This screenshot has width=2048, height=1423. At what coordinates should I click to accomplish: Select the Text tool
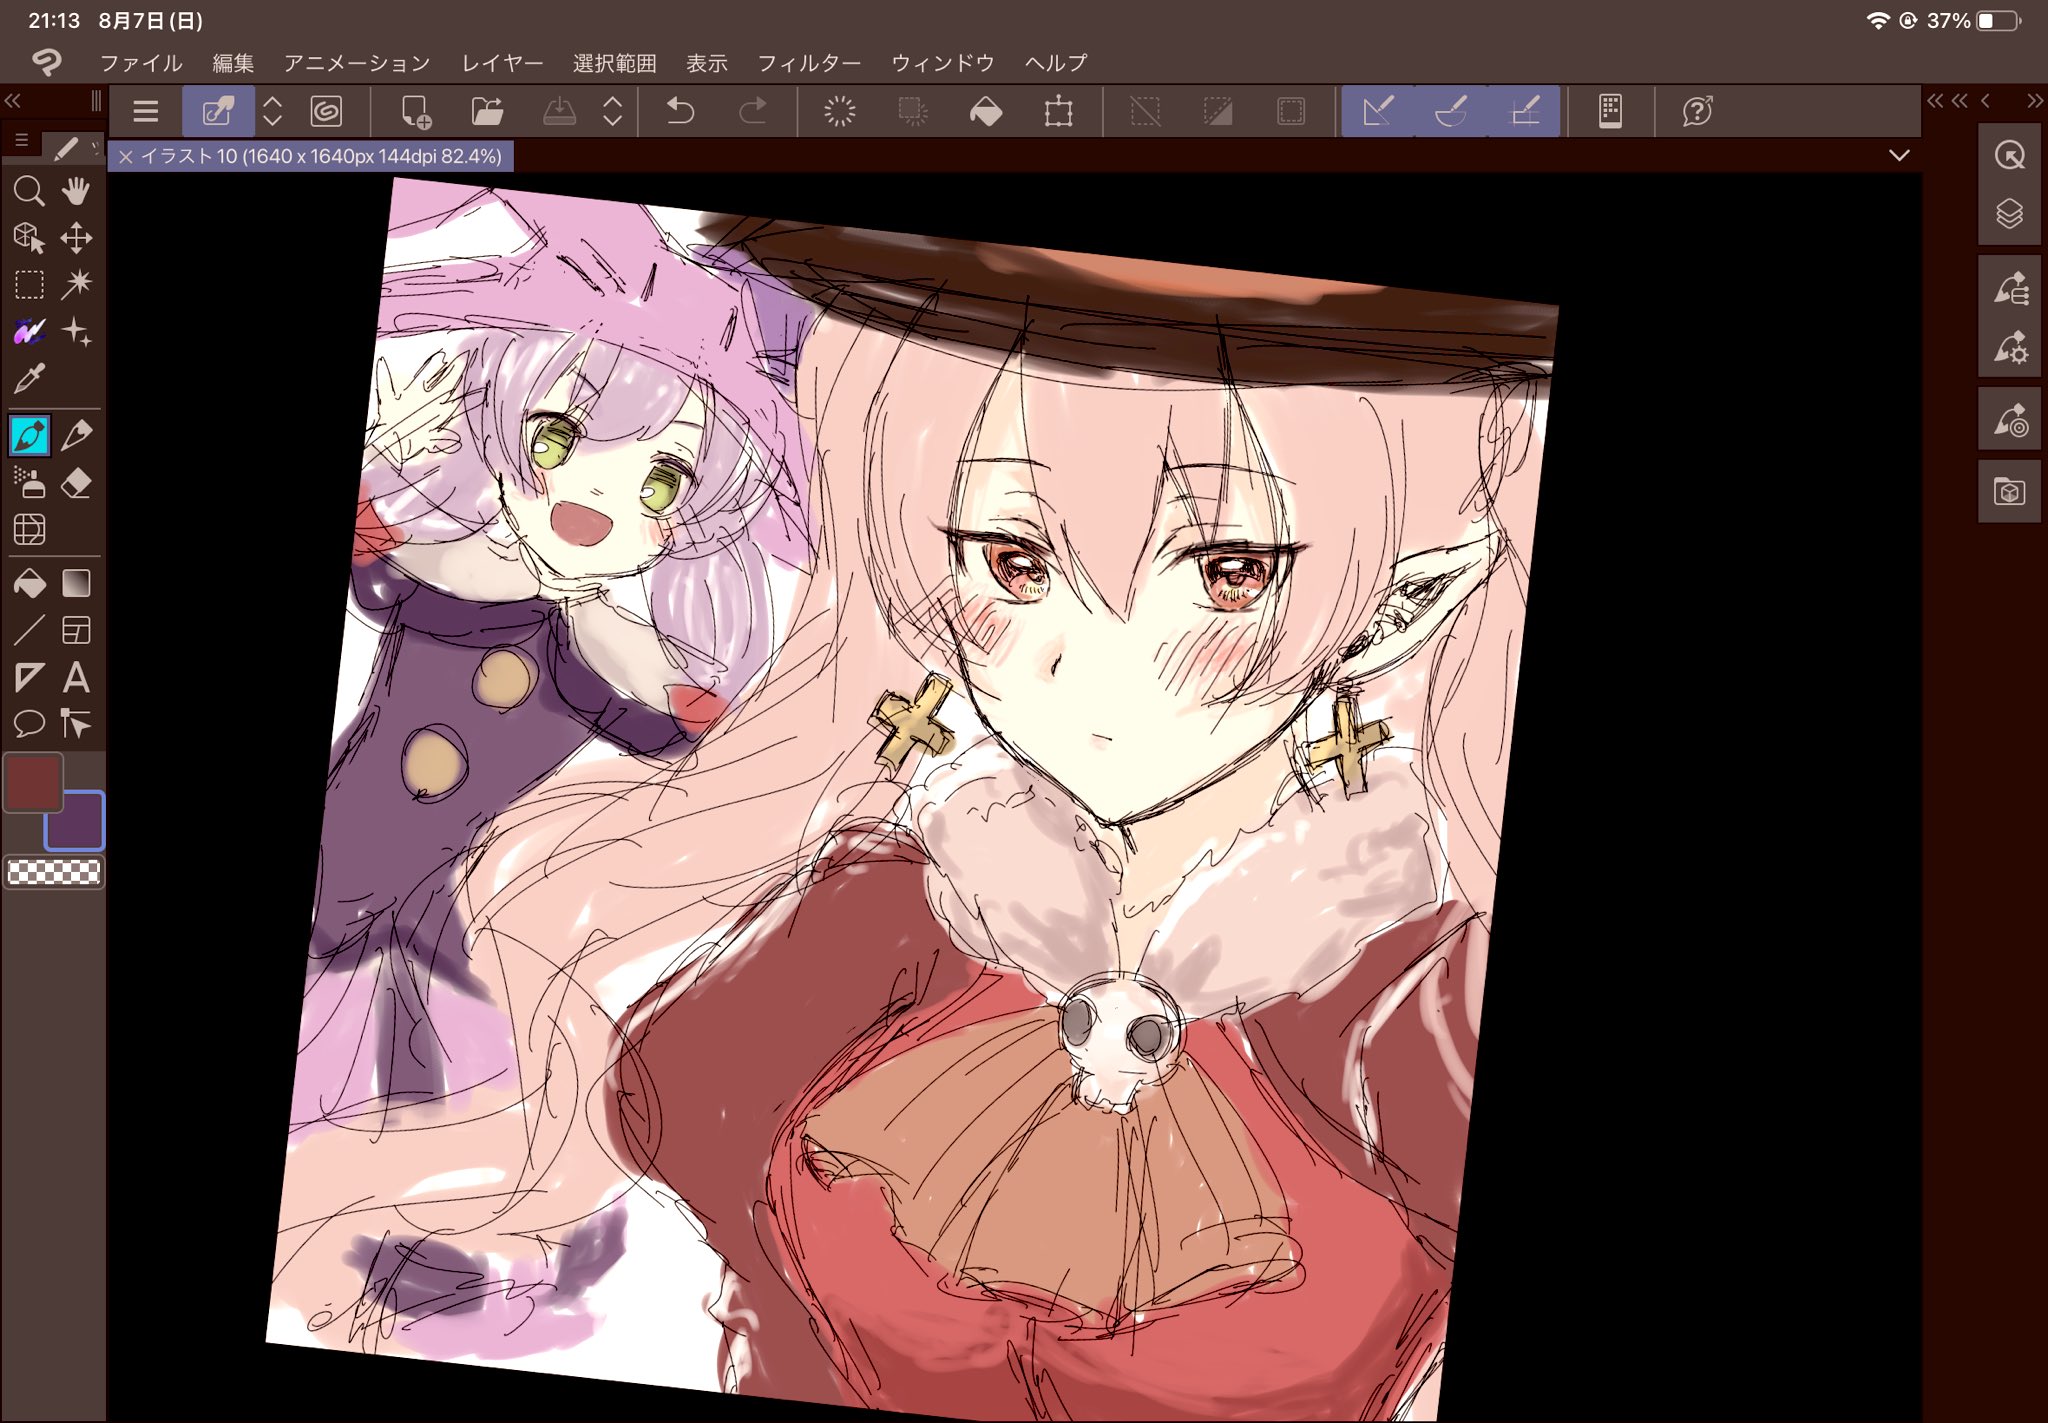coord(76,678)
